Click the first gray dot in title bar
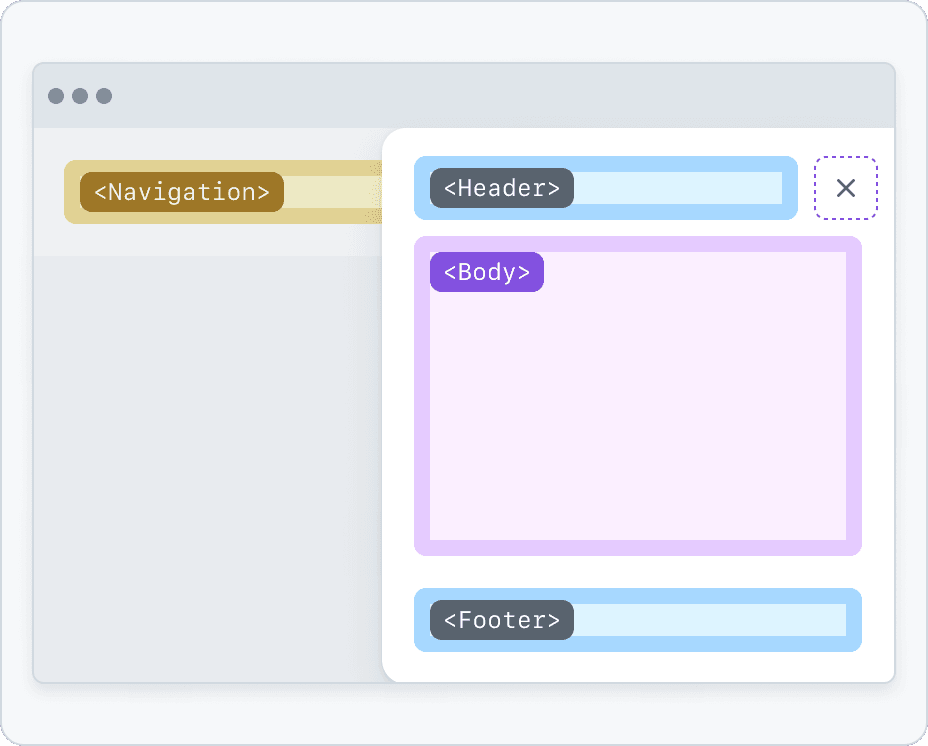Image resolution: width=928 pixels, height=746 pixels. pyautogui.click(x=56, y=96)
